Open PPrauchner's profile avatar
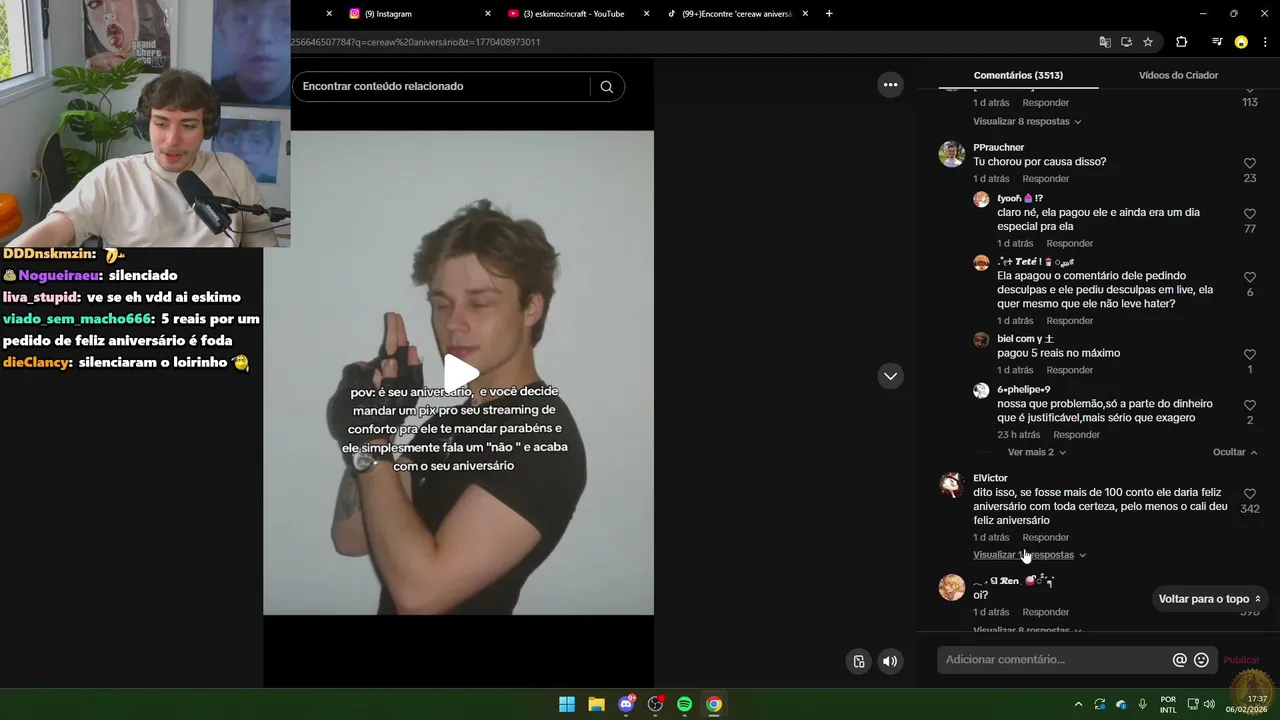The image size is (1280, 720). [951, 154]
